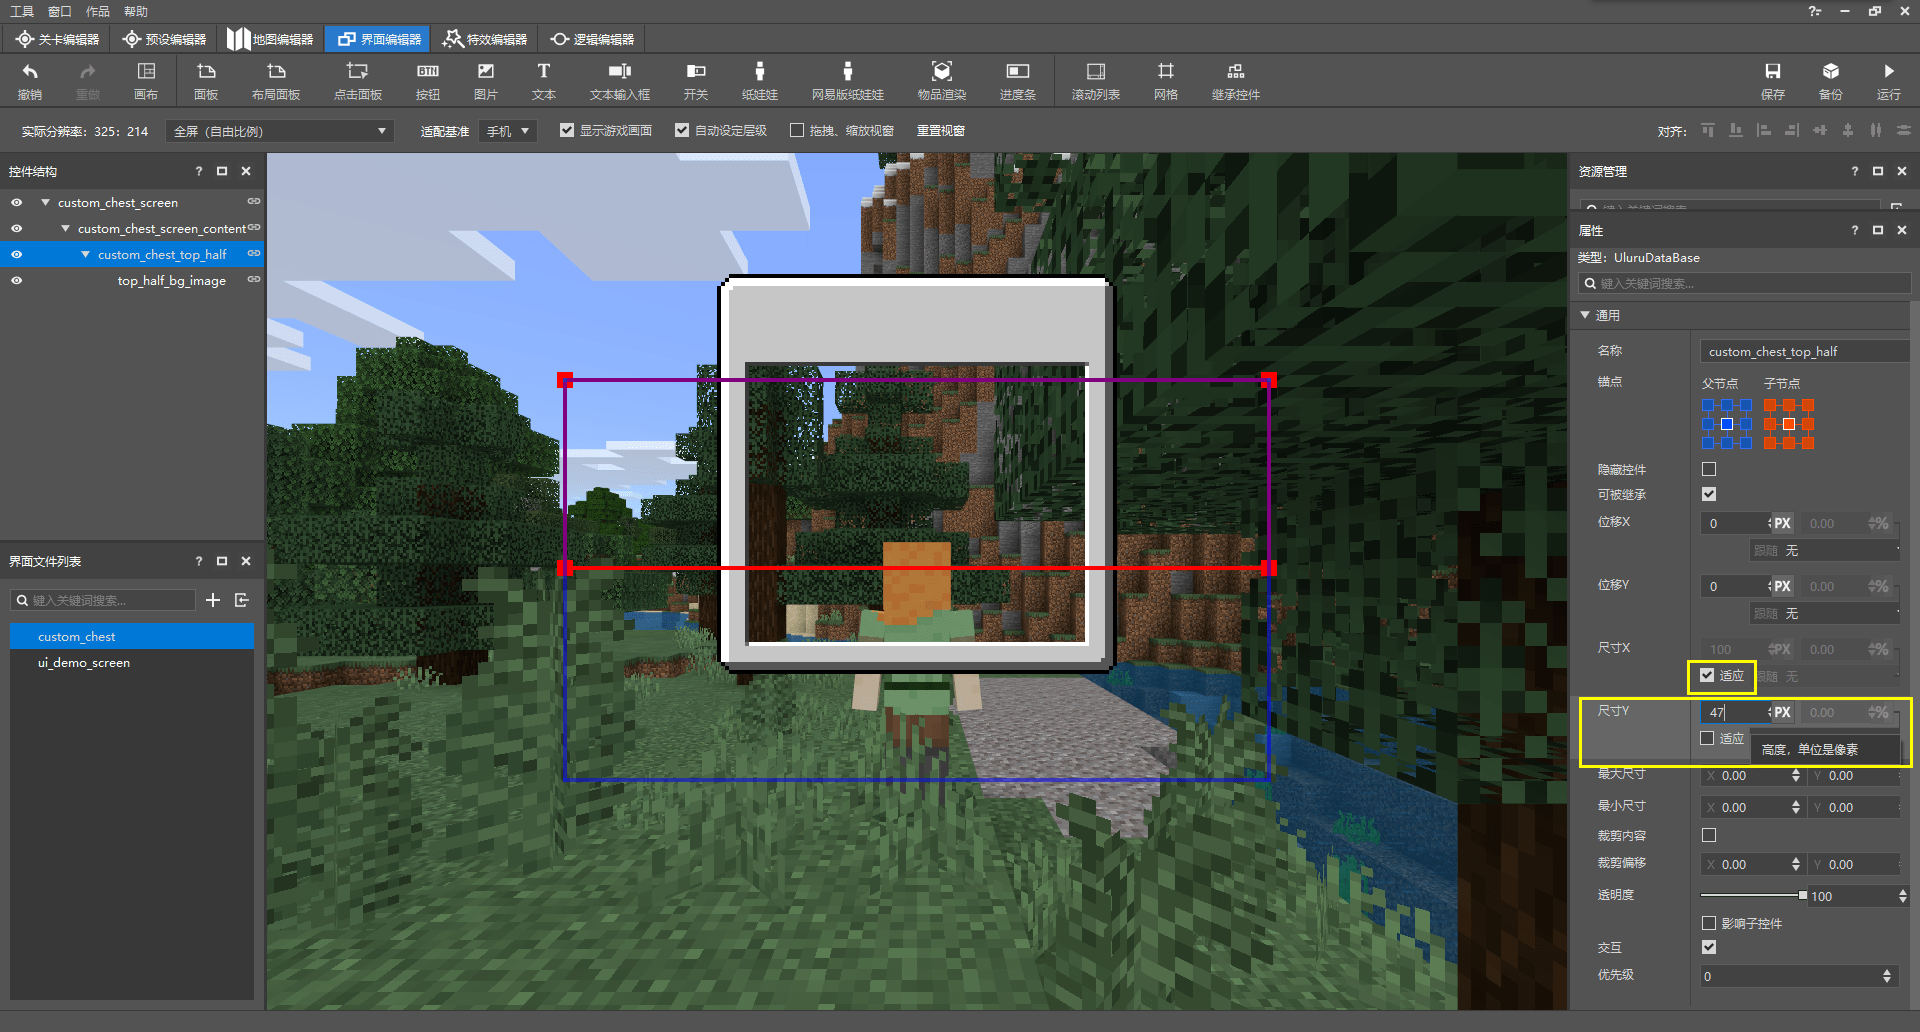Click Reset Viewport (重置视窗) button
Screen dimensions: 1920x1032
941,131
